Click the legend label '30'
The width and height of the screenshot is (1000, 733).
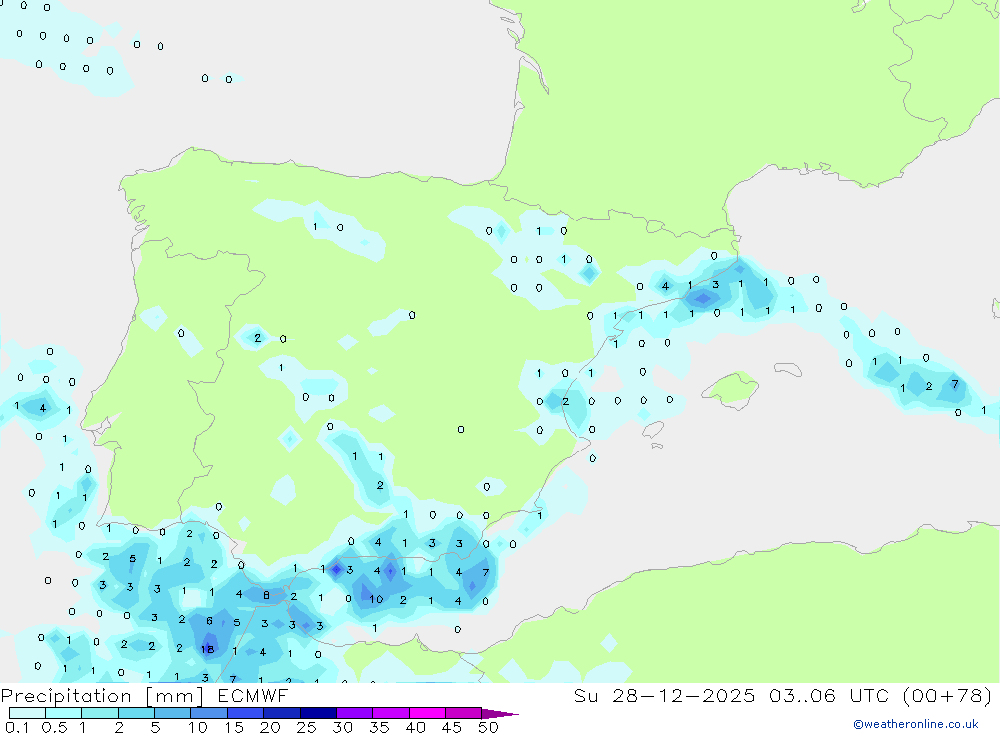(342, 727)
